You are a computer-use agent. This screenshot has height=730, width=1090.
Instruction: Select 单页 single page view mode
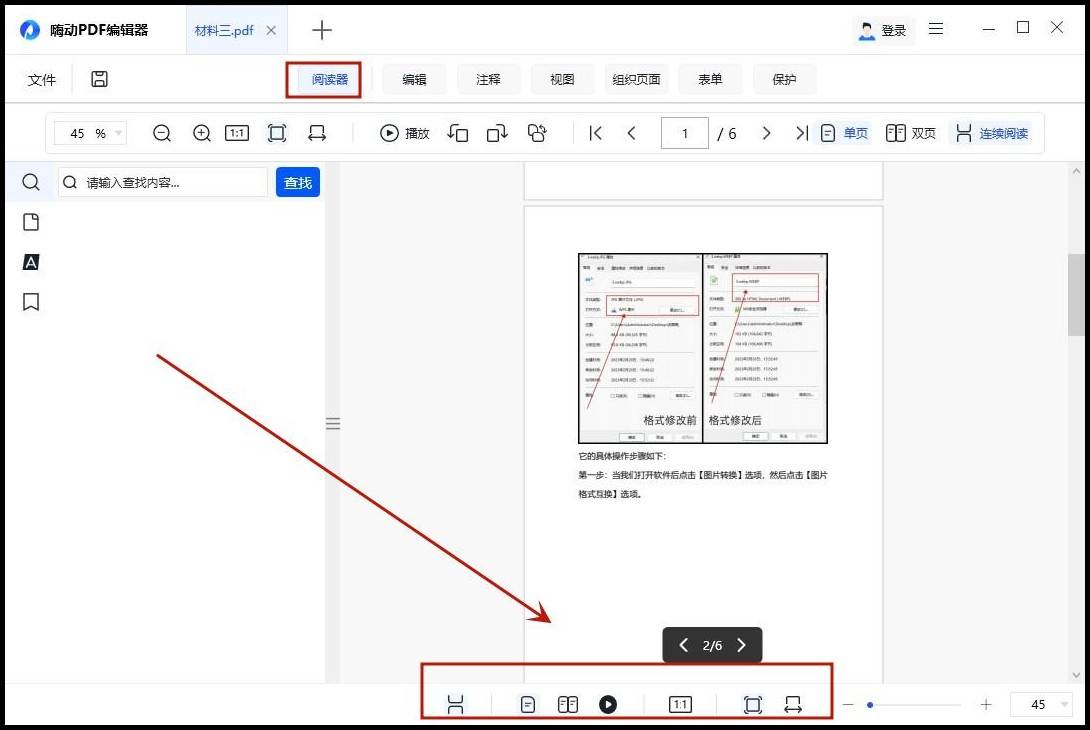845,133
